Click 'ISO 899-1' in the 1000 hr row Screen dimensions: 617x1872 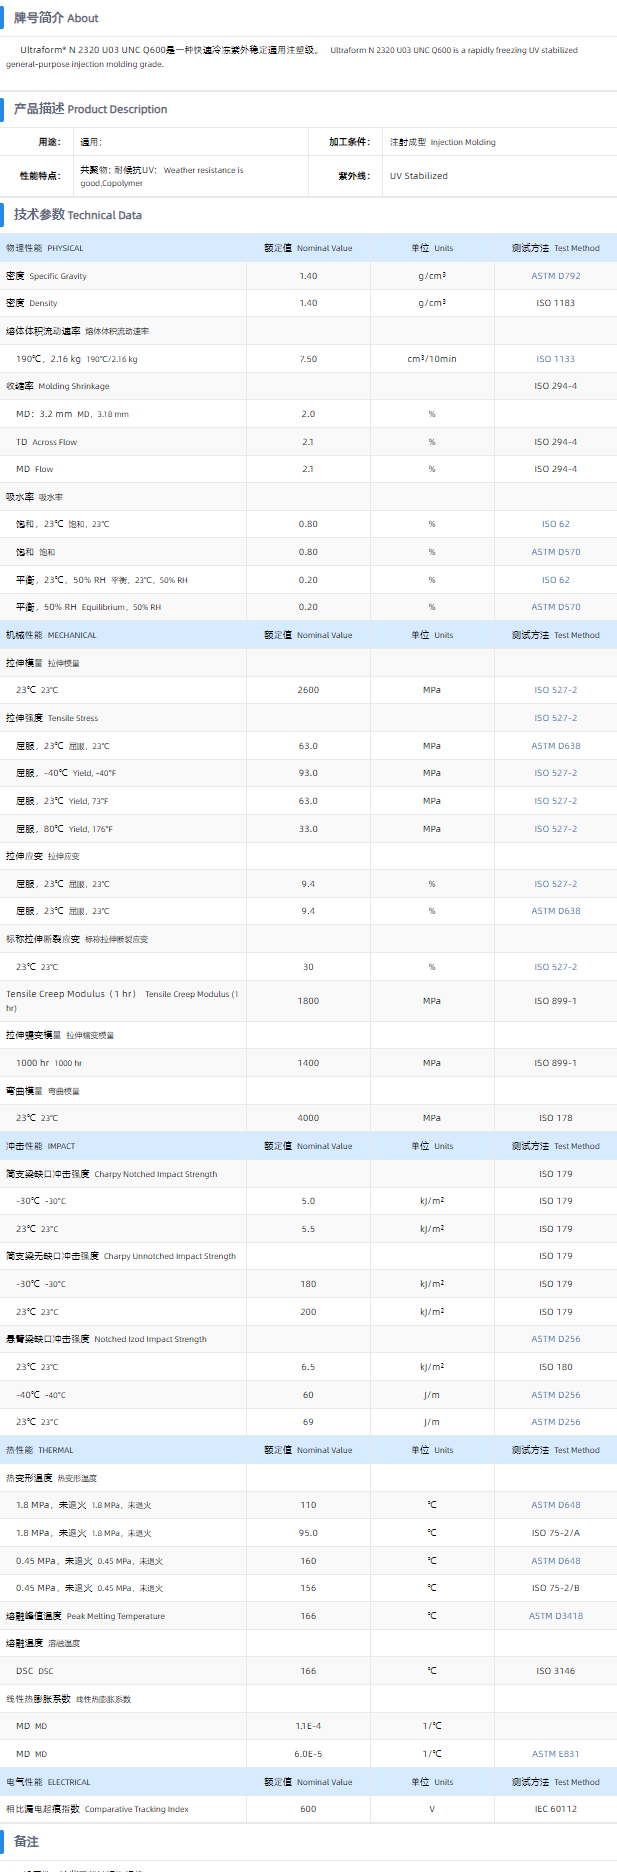(555, 1063)
